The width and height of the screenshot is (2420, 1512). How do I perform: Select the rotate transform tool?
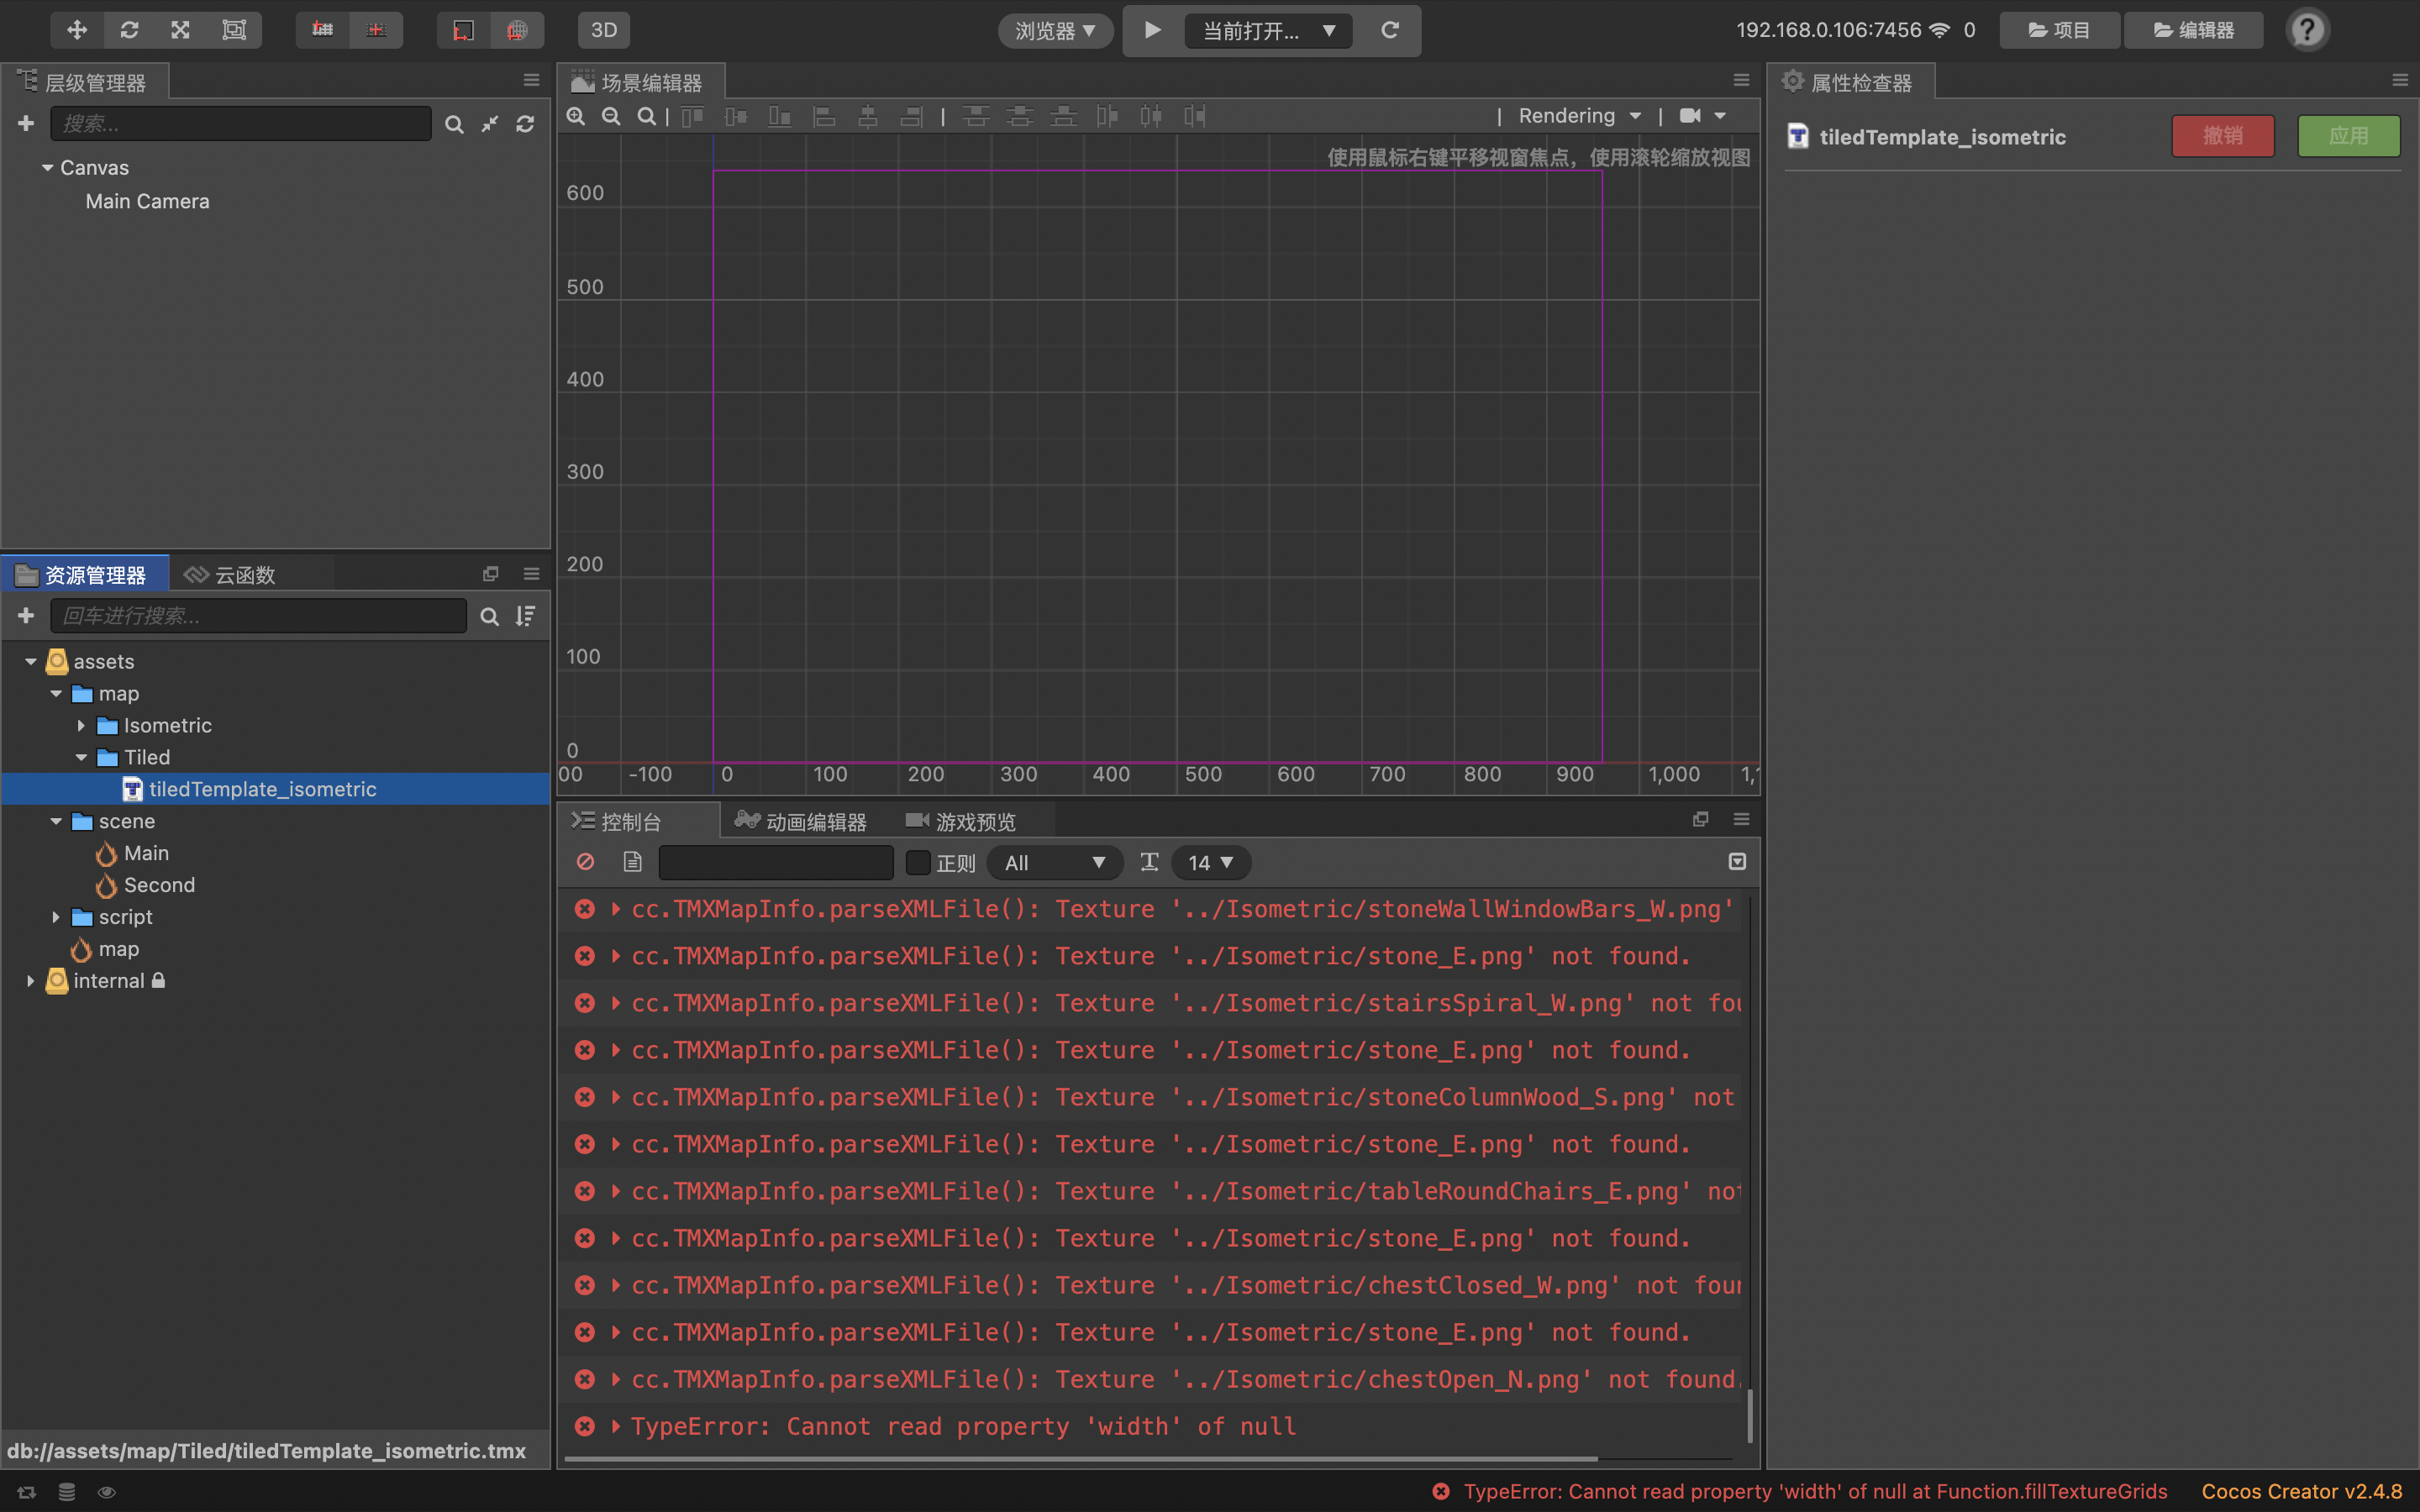click(129, 30)
